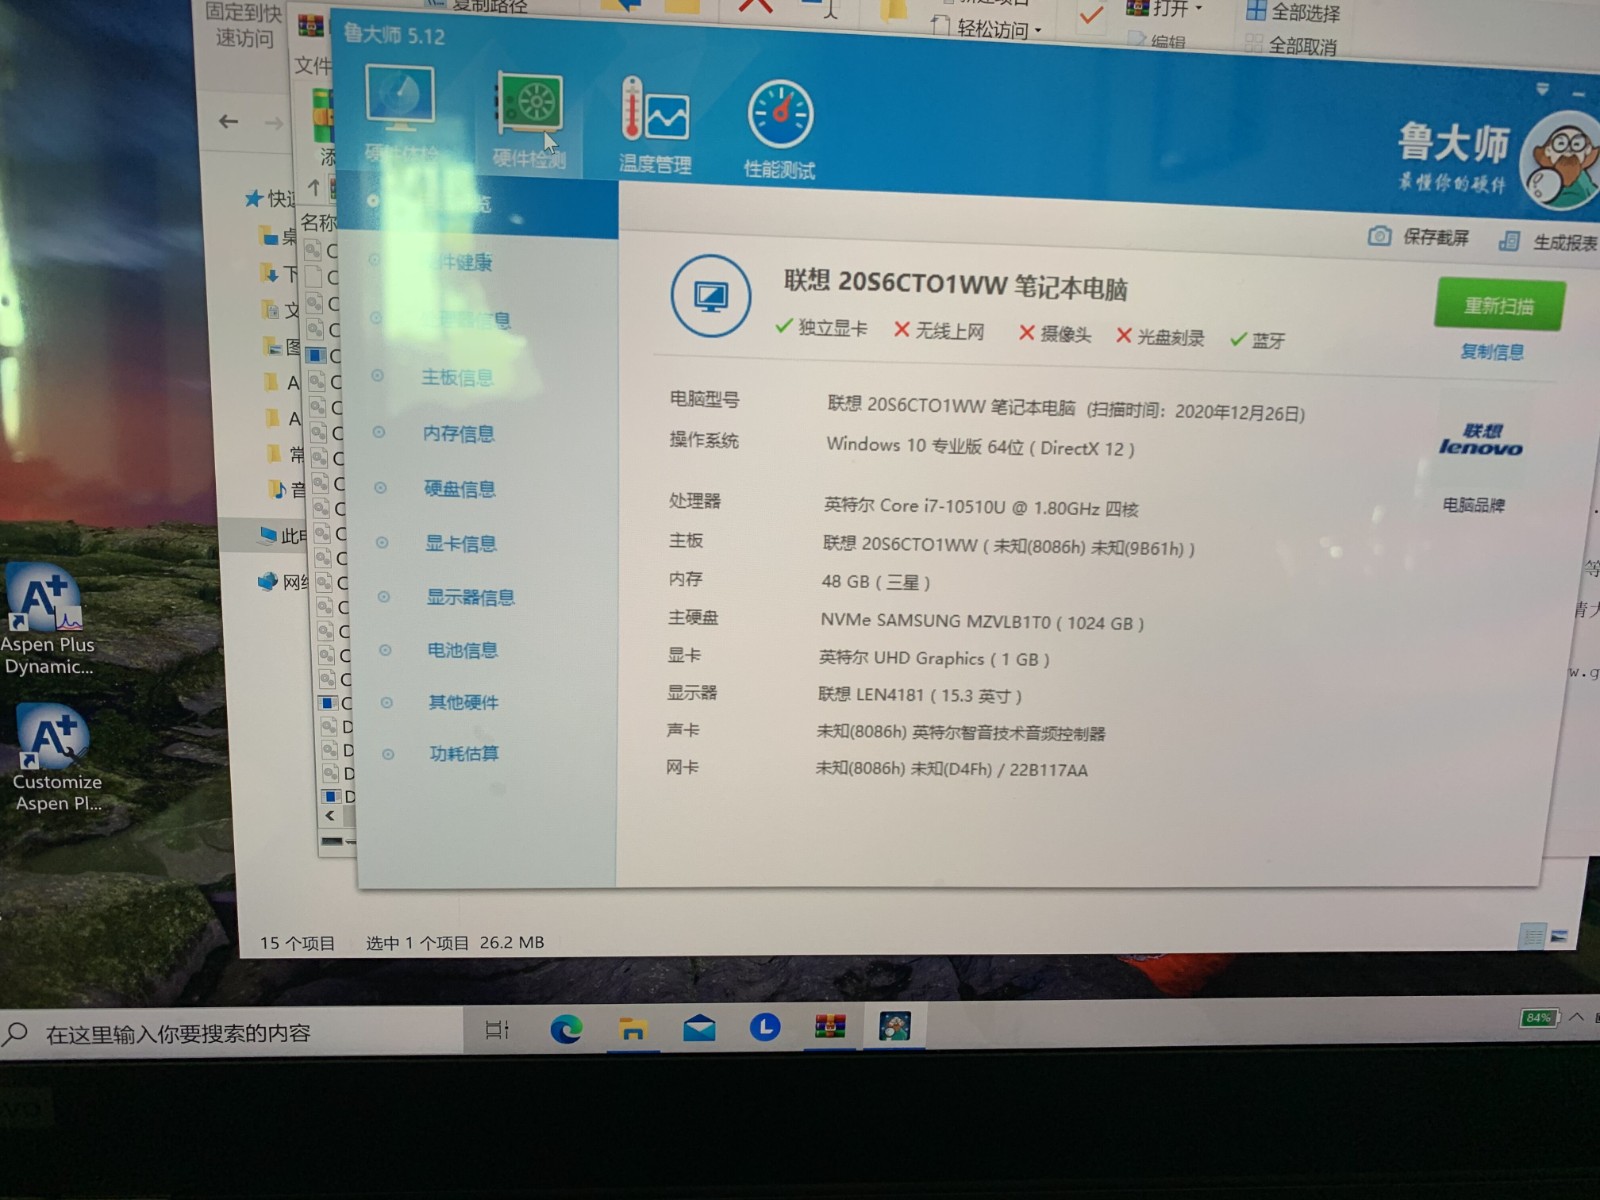Select 硬盘信息 in the sidebar
This screenshot has height=1200, width=1600.
point(460,488)
